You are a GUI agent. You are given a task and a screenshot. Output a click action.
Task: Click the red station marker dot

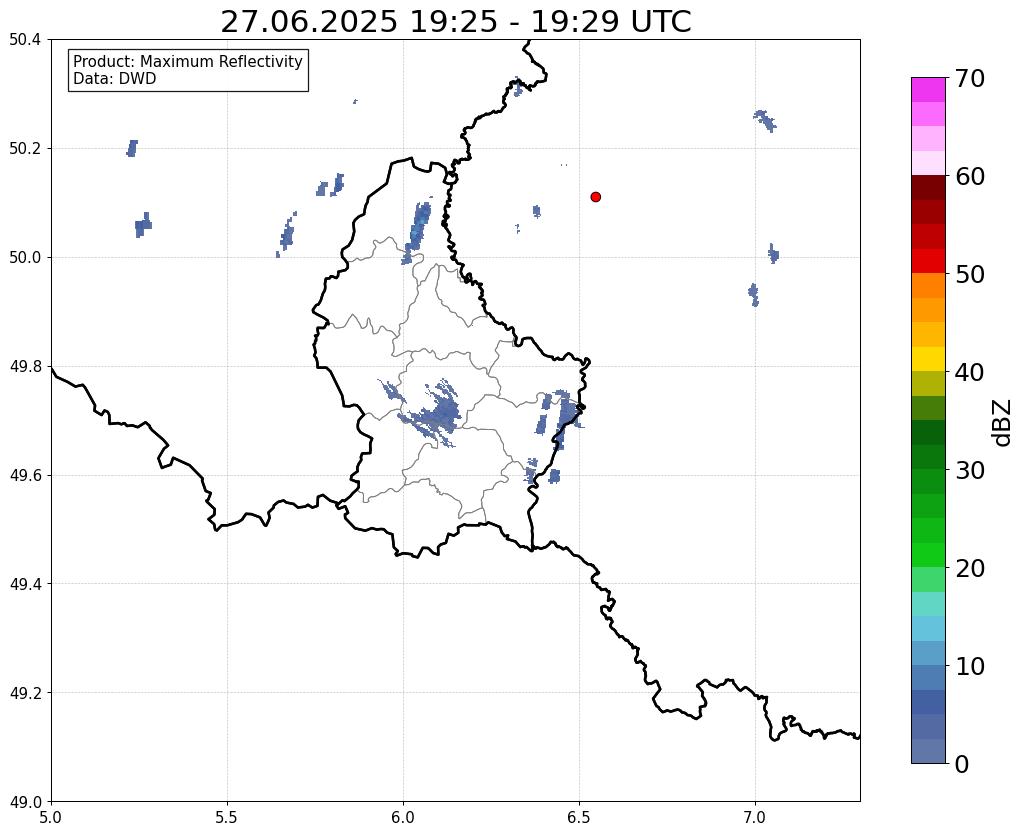pos(595,197)
